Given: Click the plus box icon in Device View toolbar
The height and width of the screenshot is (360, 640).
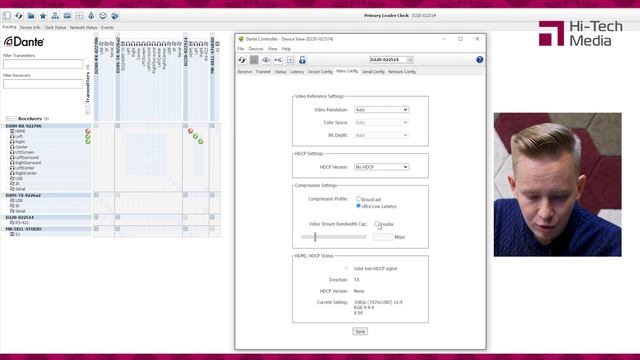Looking at the screenshot, I should tap(290, 60).
